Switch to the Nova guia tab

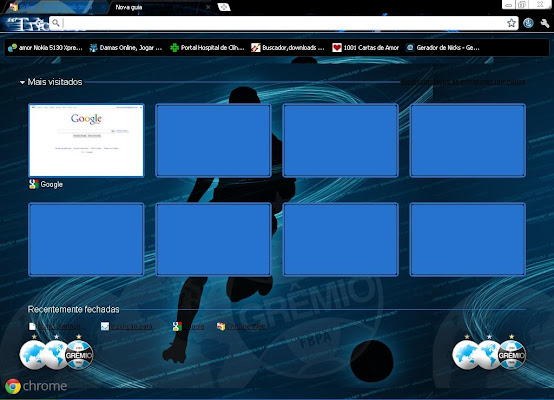coord(161,7)
